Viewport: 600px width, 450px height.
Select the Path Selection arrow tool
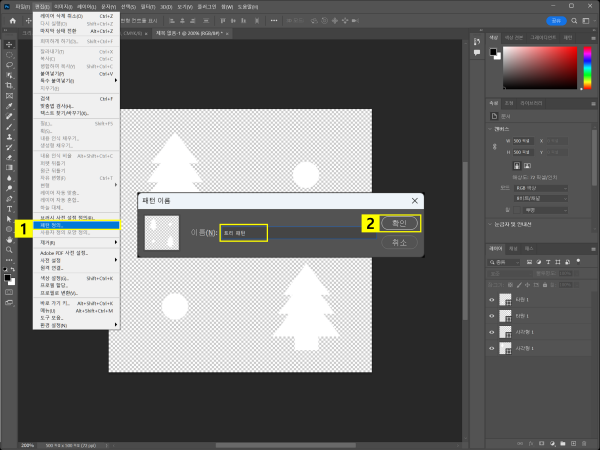(x=9, y=219)
